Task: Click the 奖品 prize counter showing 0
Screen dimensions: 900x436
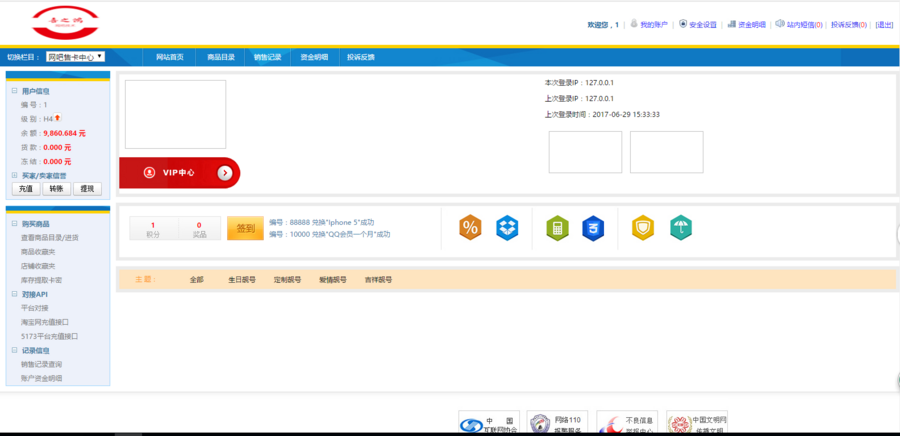Action: 199,228
